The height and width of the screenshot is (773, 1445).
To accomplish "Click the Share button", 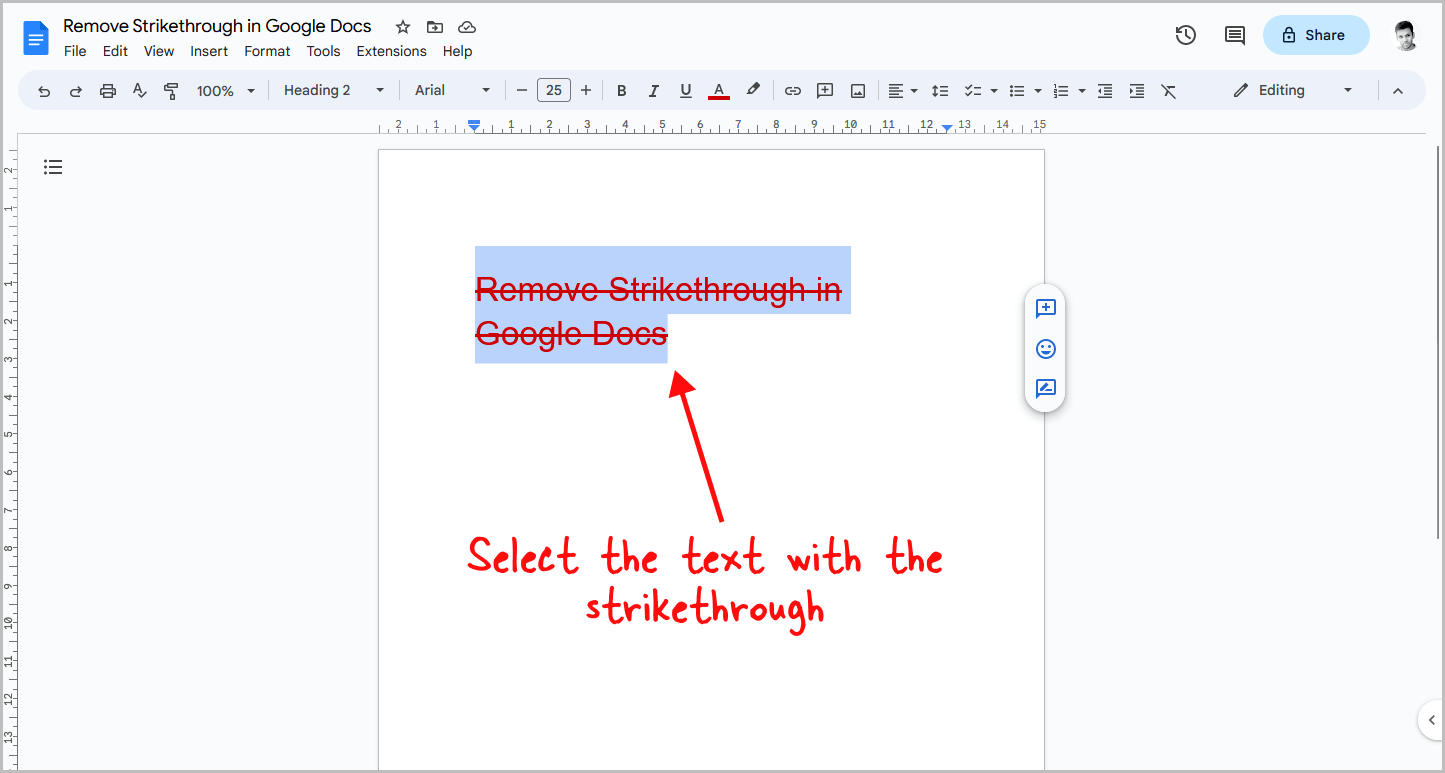I will click(1315, 34).
